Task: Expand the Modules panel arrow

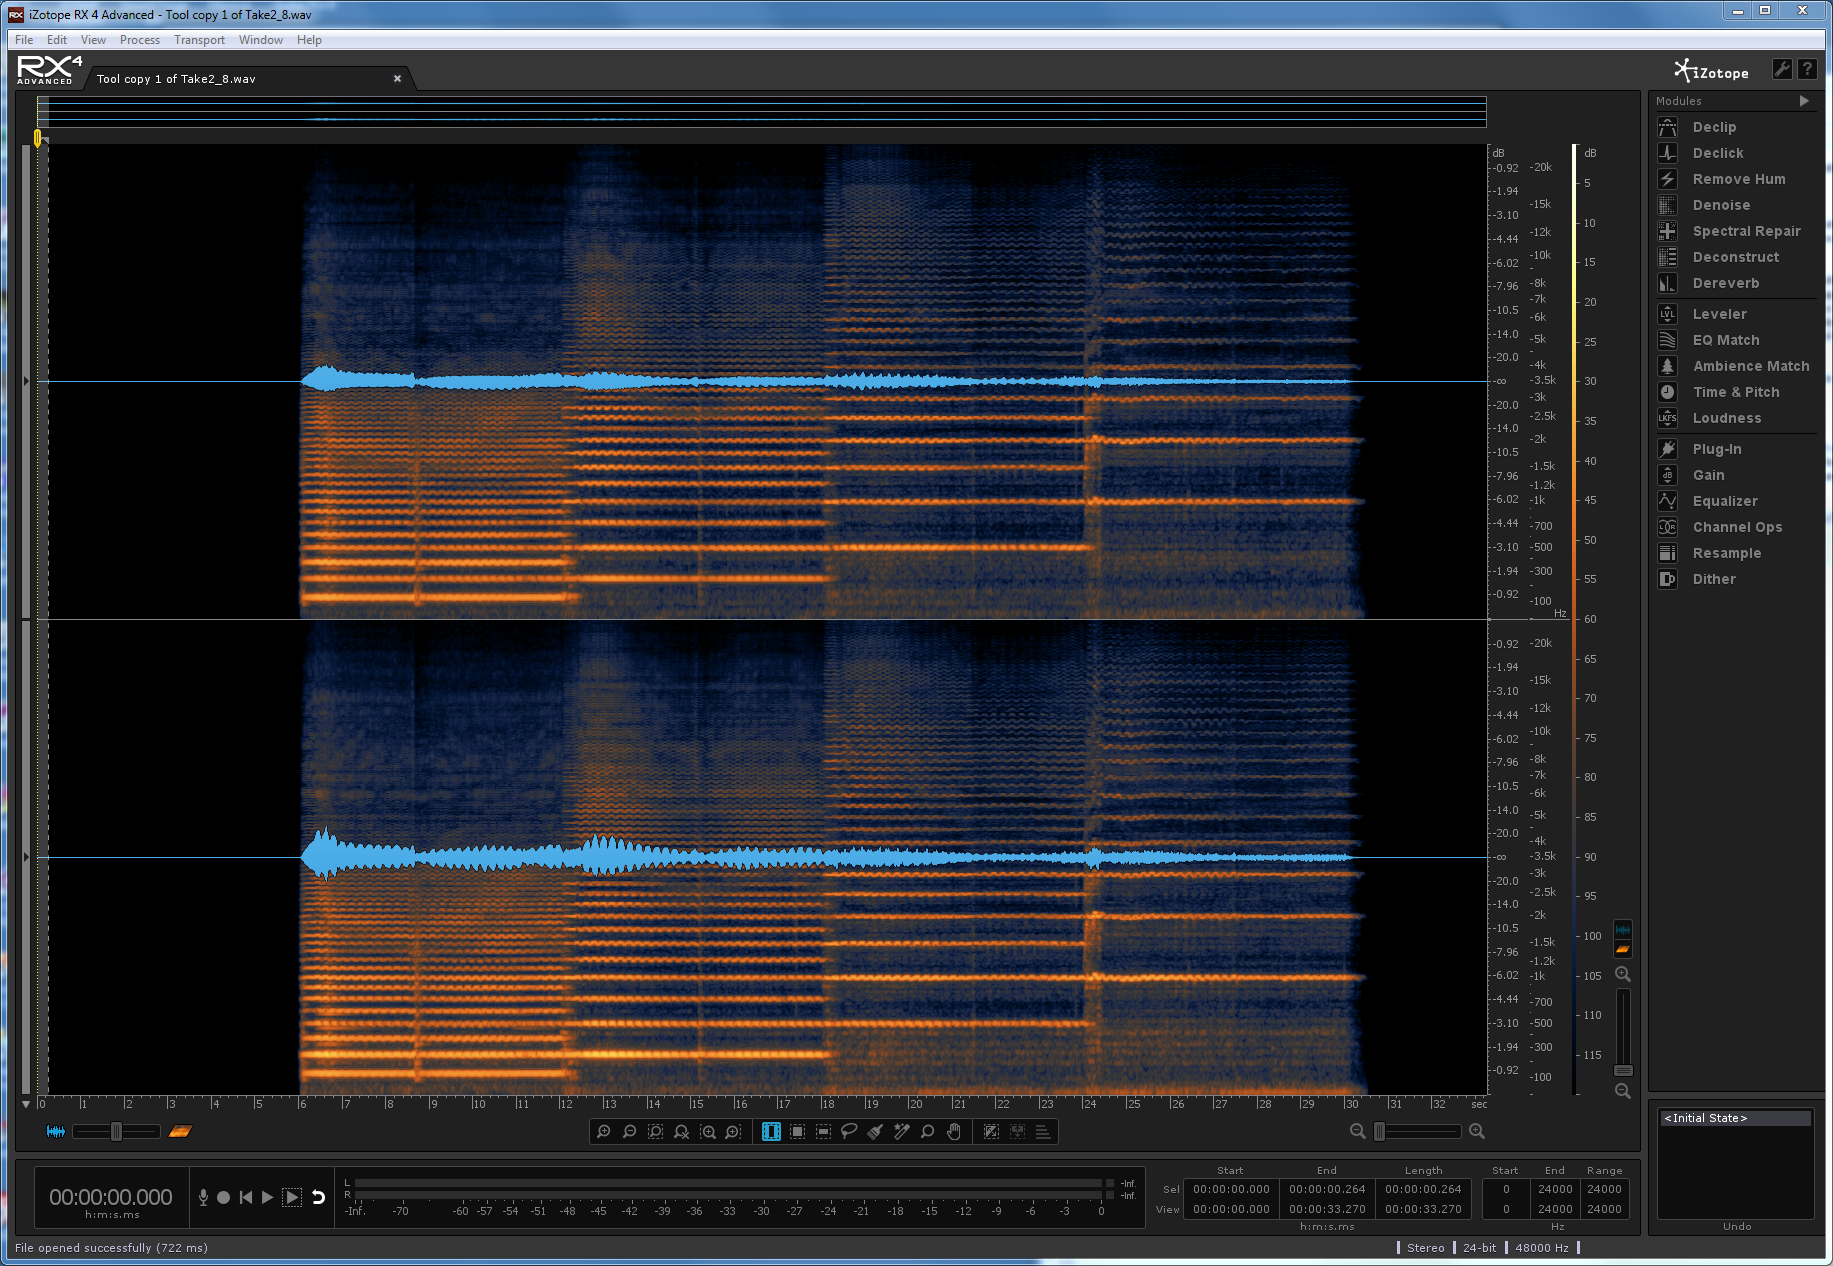Action: click(1804, 101)
